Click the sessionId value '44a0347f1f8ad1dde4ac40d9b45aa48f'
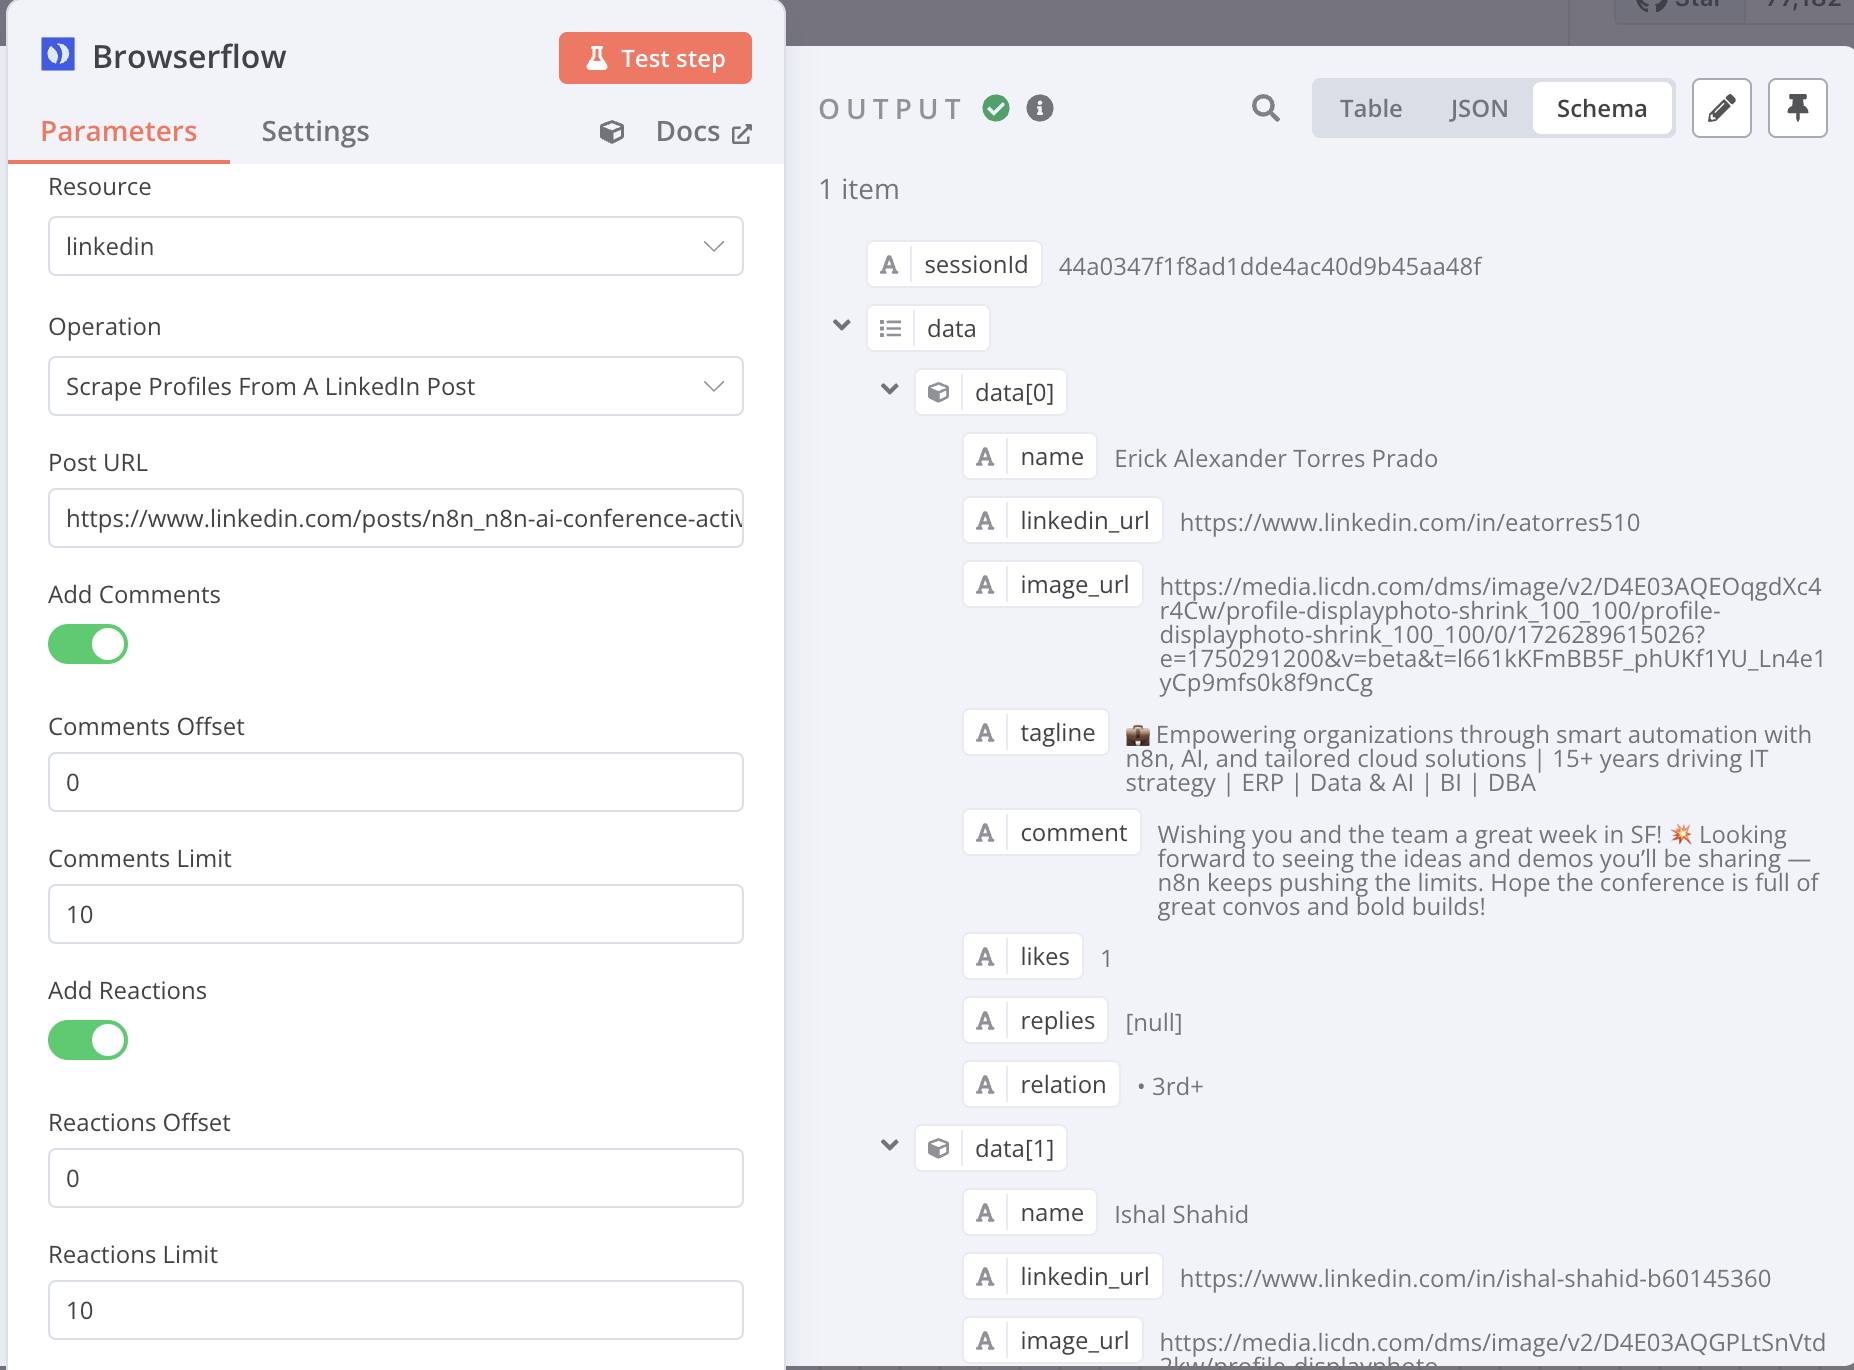The height and width of the screenshot is (1370, 1854). coord(1270,266)
